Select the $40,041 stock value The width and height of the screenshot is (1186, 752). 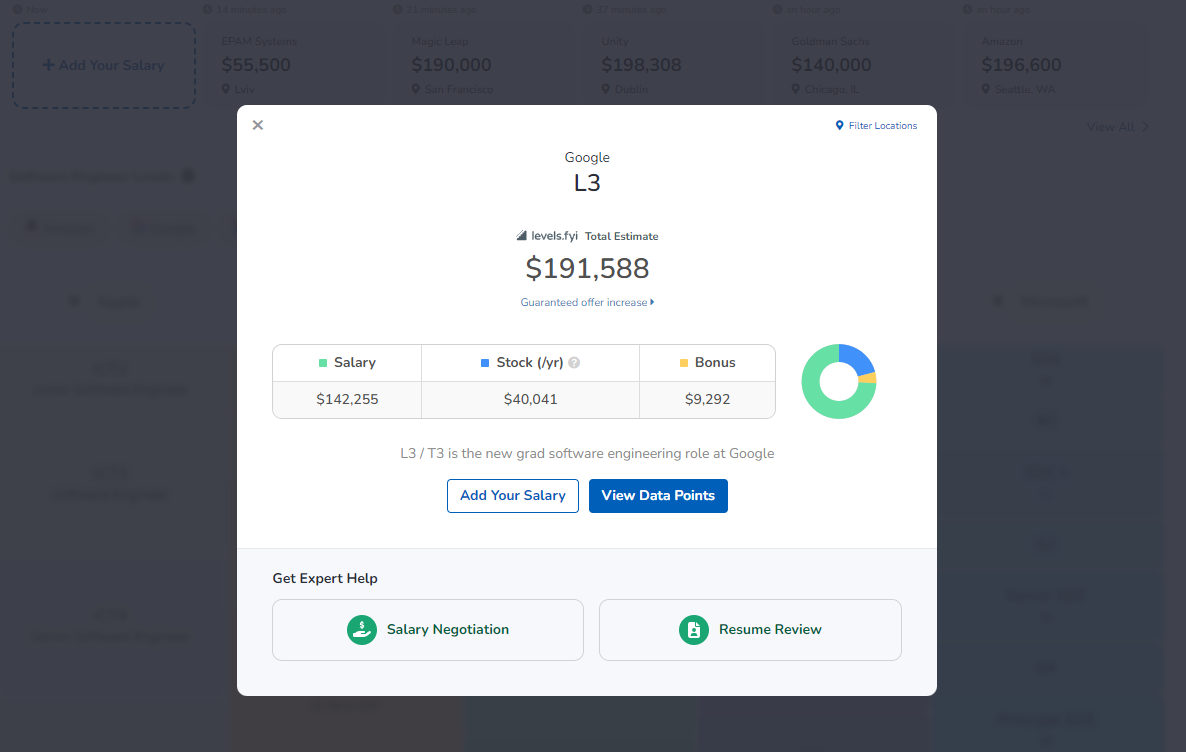(531, 399)
